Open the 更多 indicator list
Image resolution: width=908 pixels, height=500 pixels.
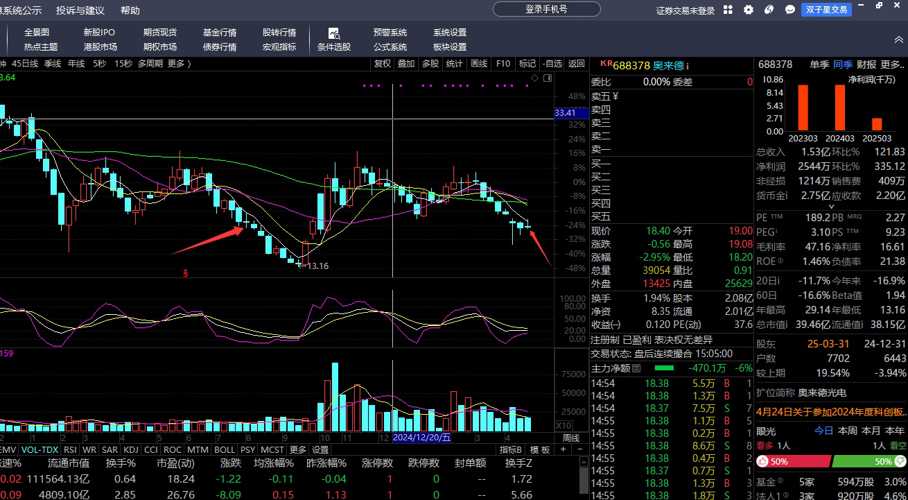(x=298, y=450)
